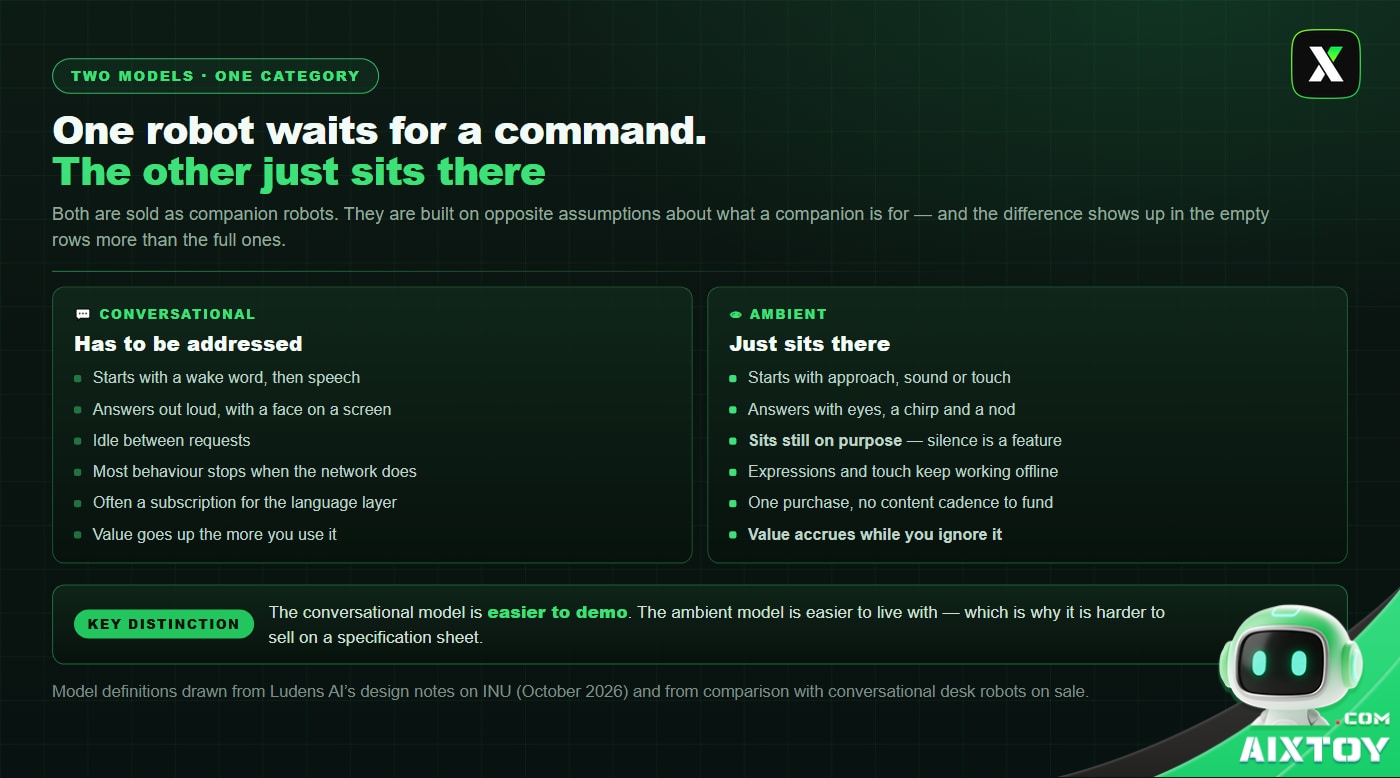1400x778 pixels.
Task: Click the Ludens AI design notes footnote
Action: point(570,691)
